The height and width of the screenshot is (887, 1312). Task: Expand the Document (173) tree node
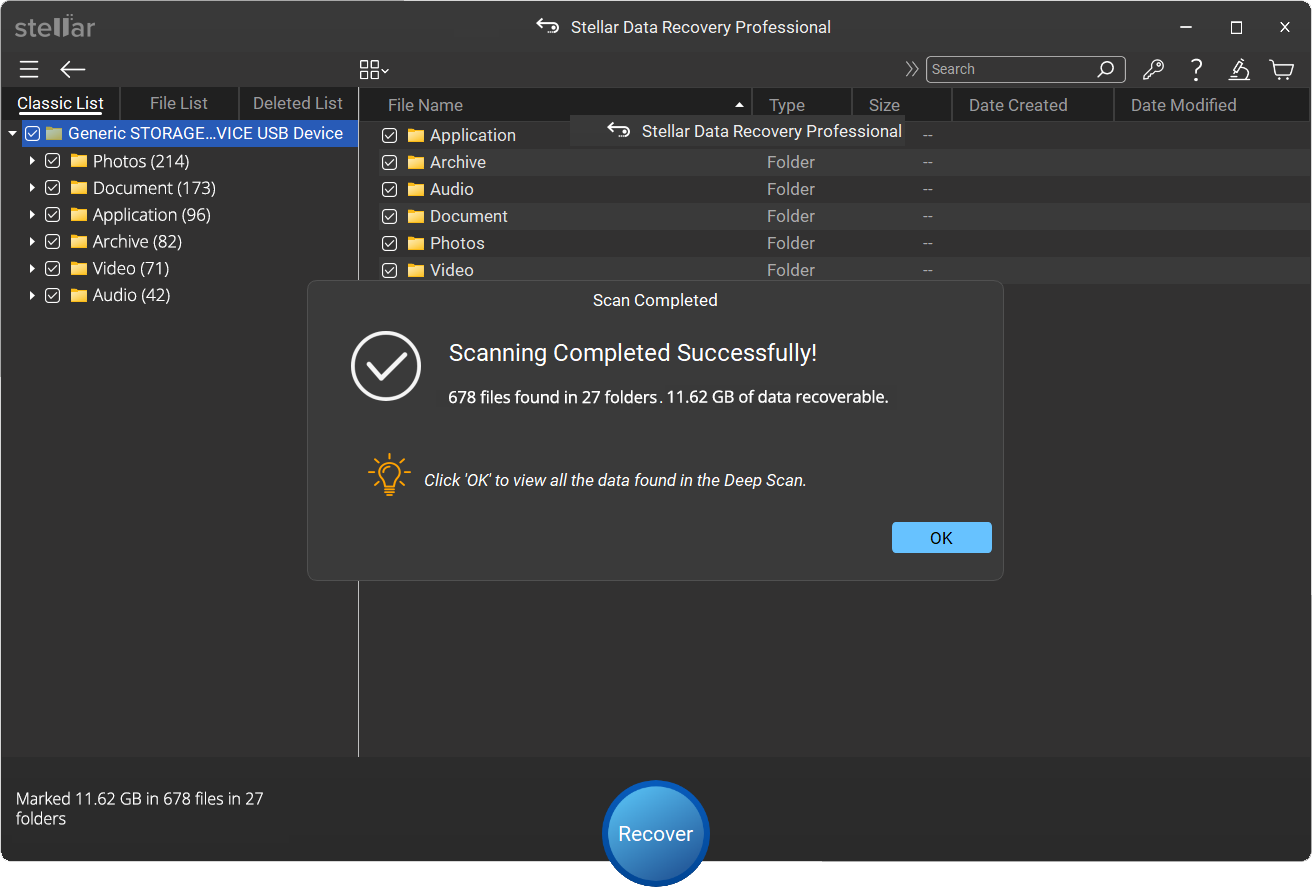[32, 188]
